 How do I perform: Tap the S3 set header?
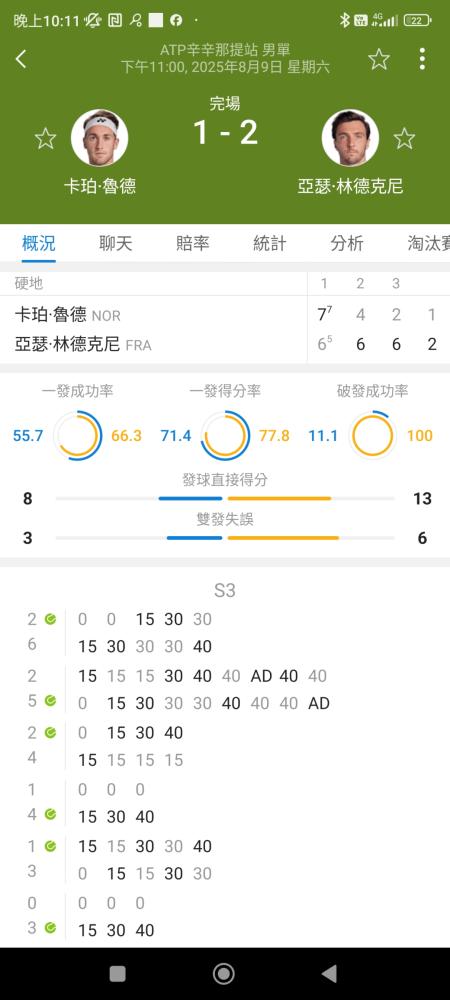pos(224,591)
